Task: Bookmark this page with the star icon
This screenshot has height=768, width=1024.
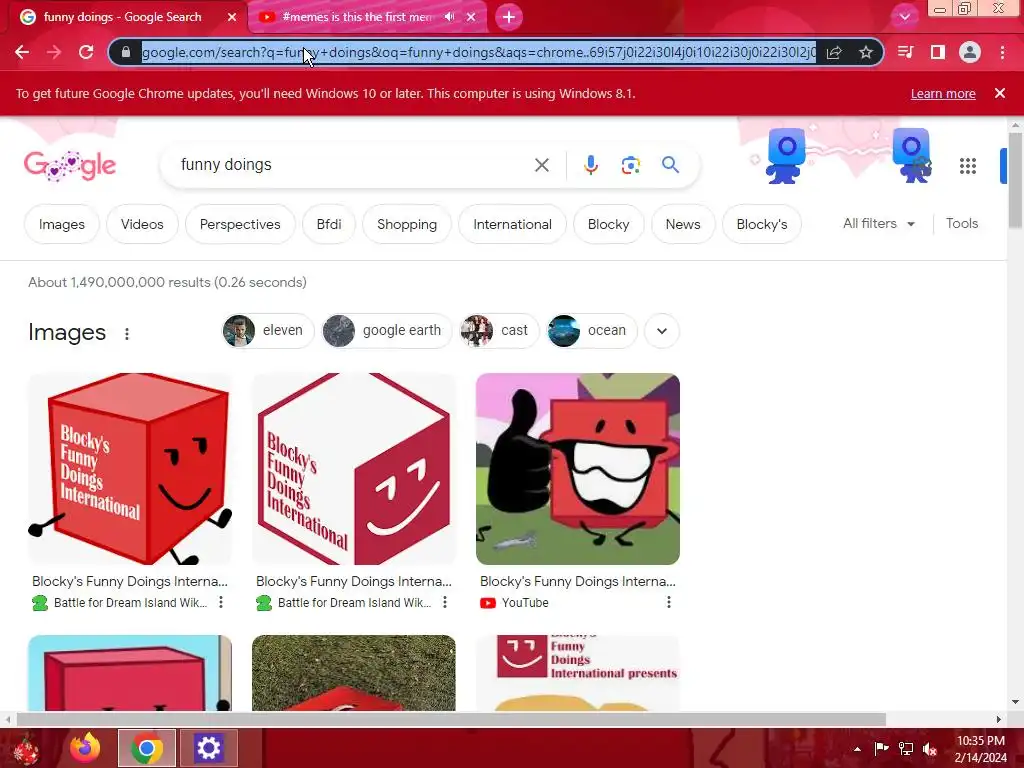Action: coord(866,52)
